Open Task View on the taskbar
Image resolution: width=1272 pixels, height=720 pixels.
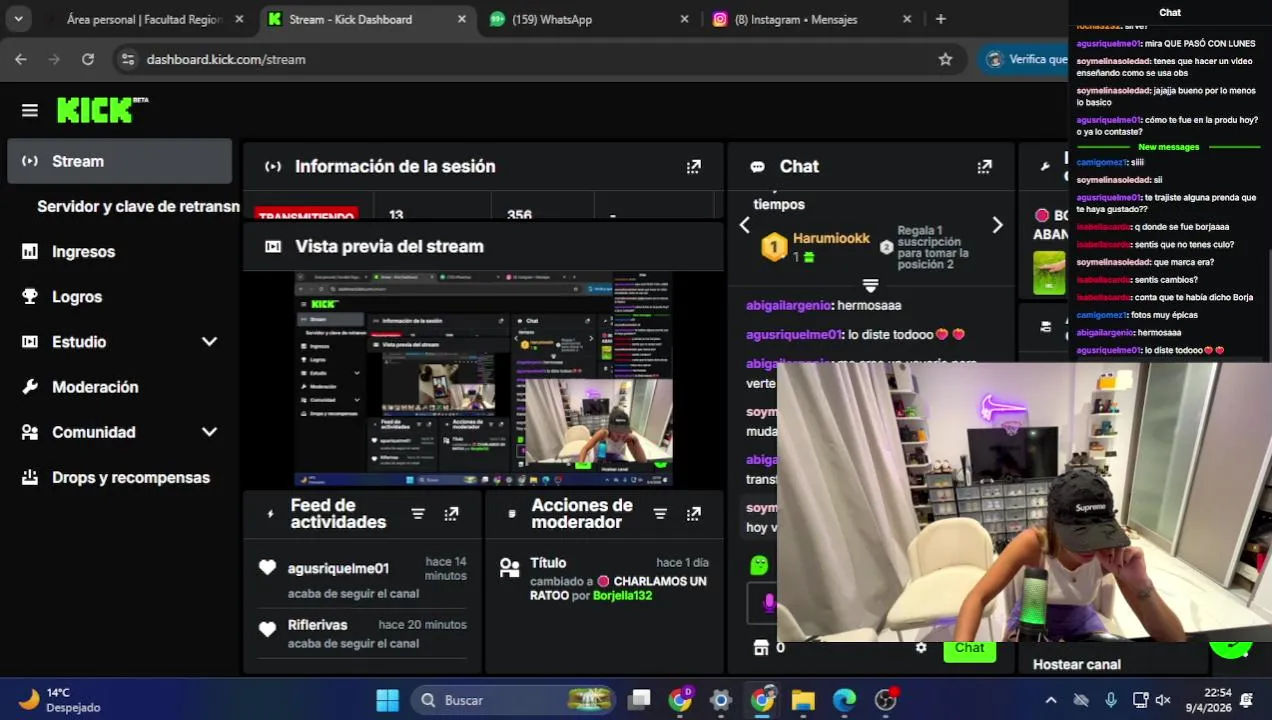[x=640, y=700]
